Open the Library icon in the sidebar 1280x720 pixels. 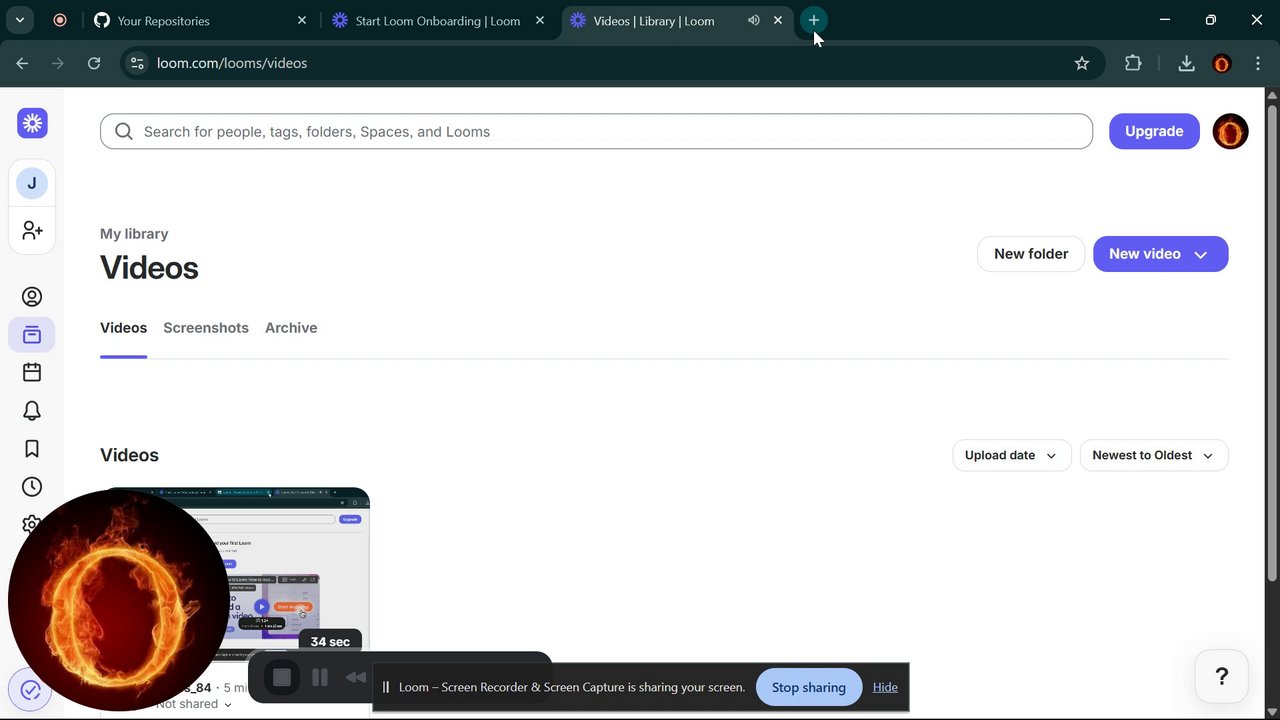point(32,335)
